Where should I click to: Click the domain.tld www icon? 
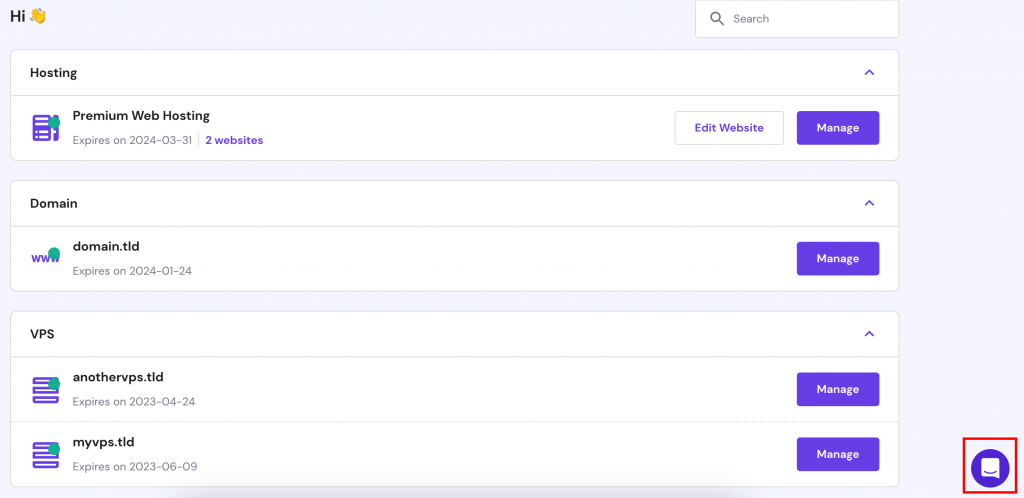(x=46, y=257)
